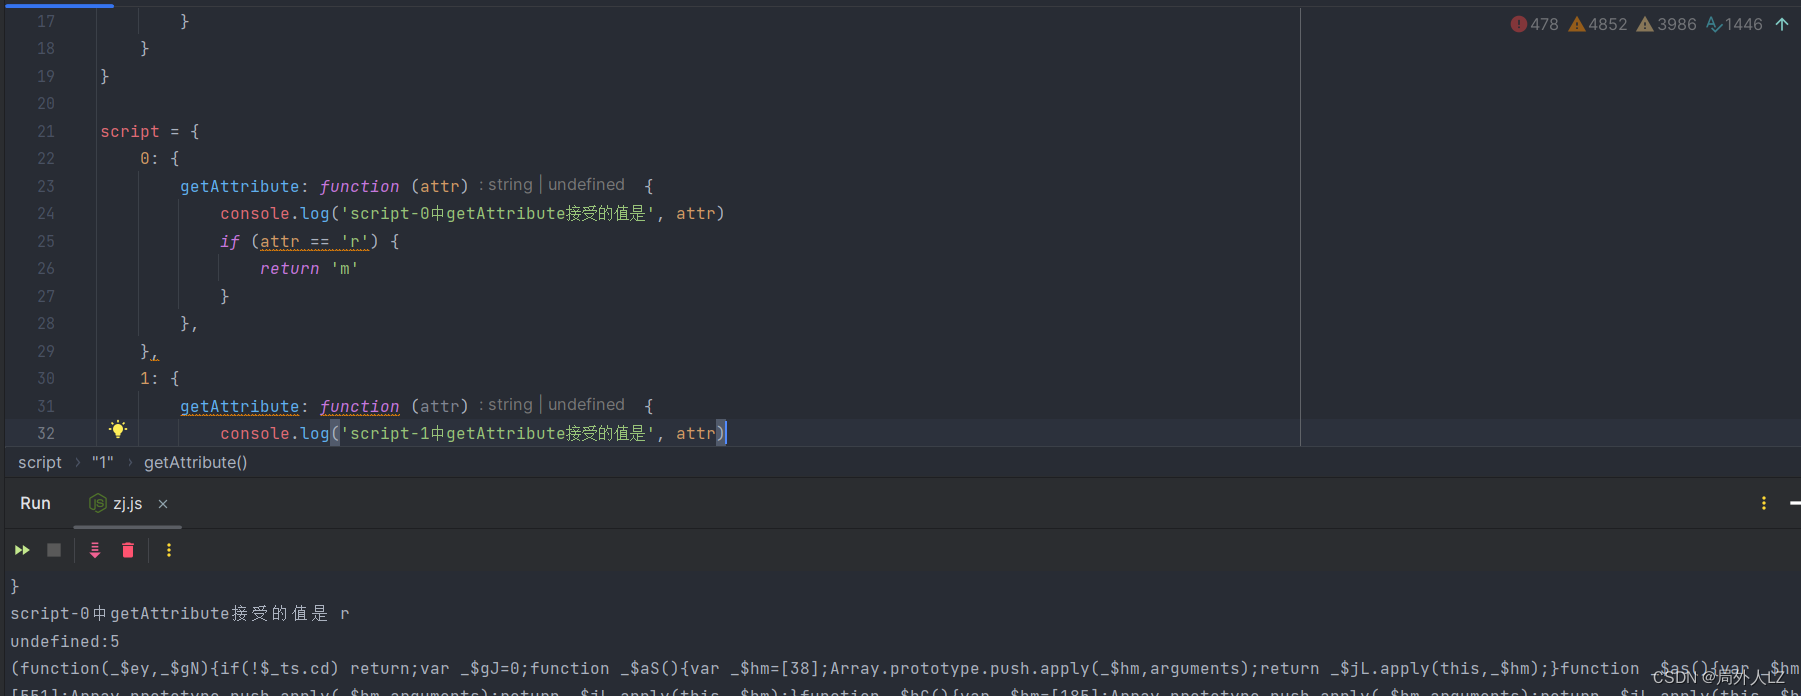Close the zj.js run tab

click(163, 504)
